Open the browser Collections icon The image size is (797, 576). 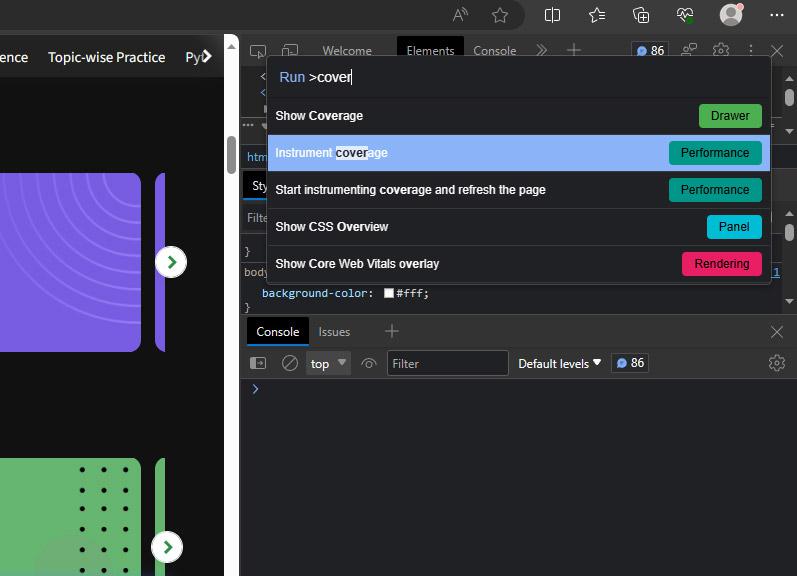pyautogui.click(x=641, y=15)
